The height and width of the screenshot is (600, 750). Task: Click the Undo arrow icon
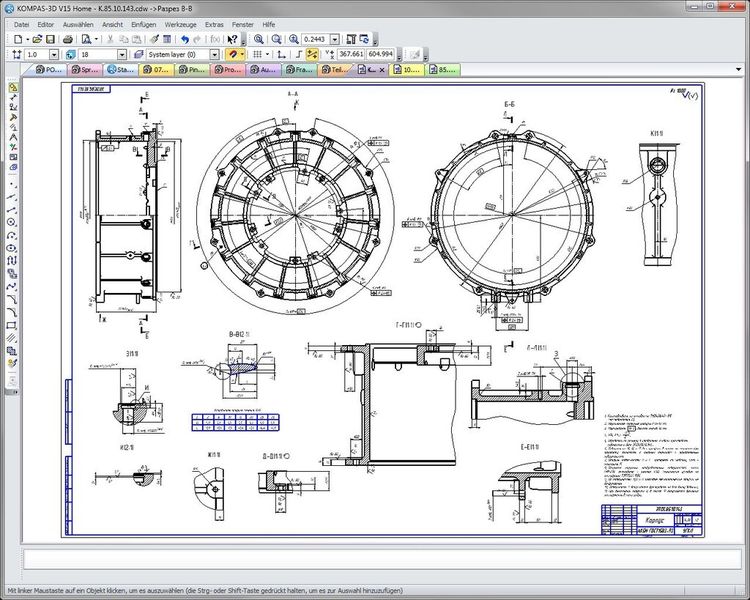[184, 38]
